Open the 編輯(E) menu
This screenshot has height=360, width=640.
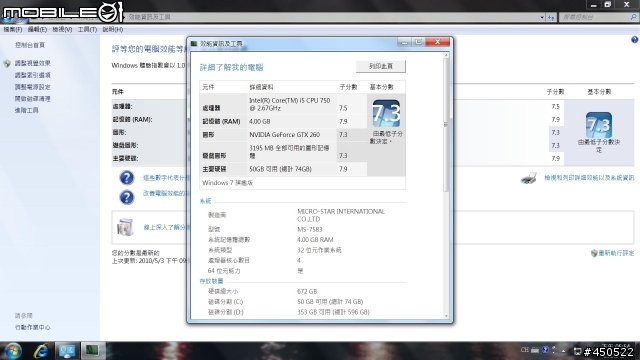pos(37,29)
